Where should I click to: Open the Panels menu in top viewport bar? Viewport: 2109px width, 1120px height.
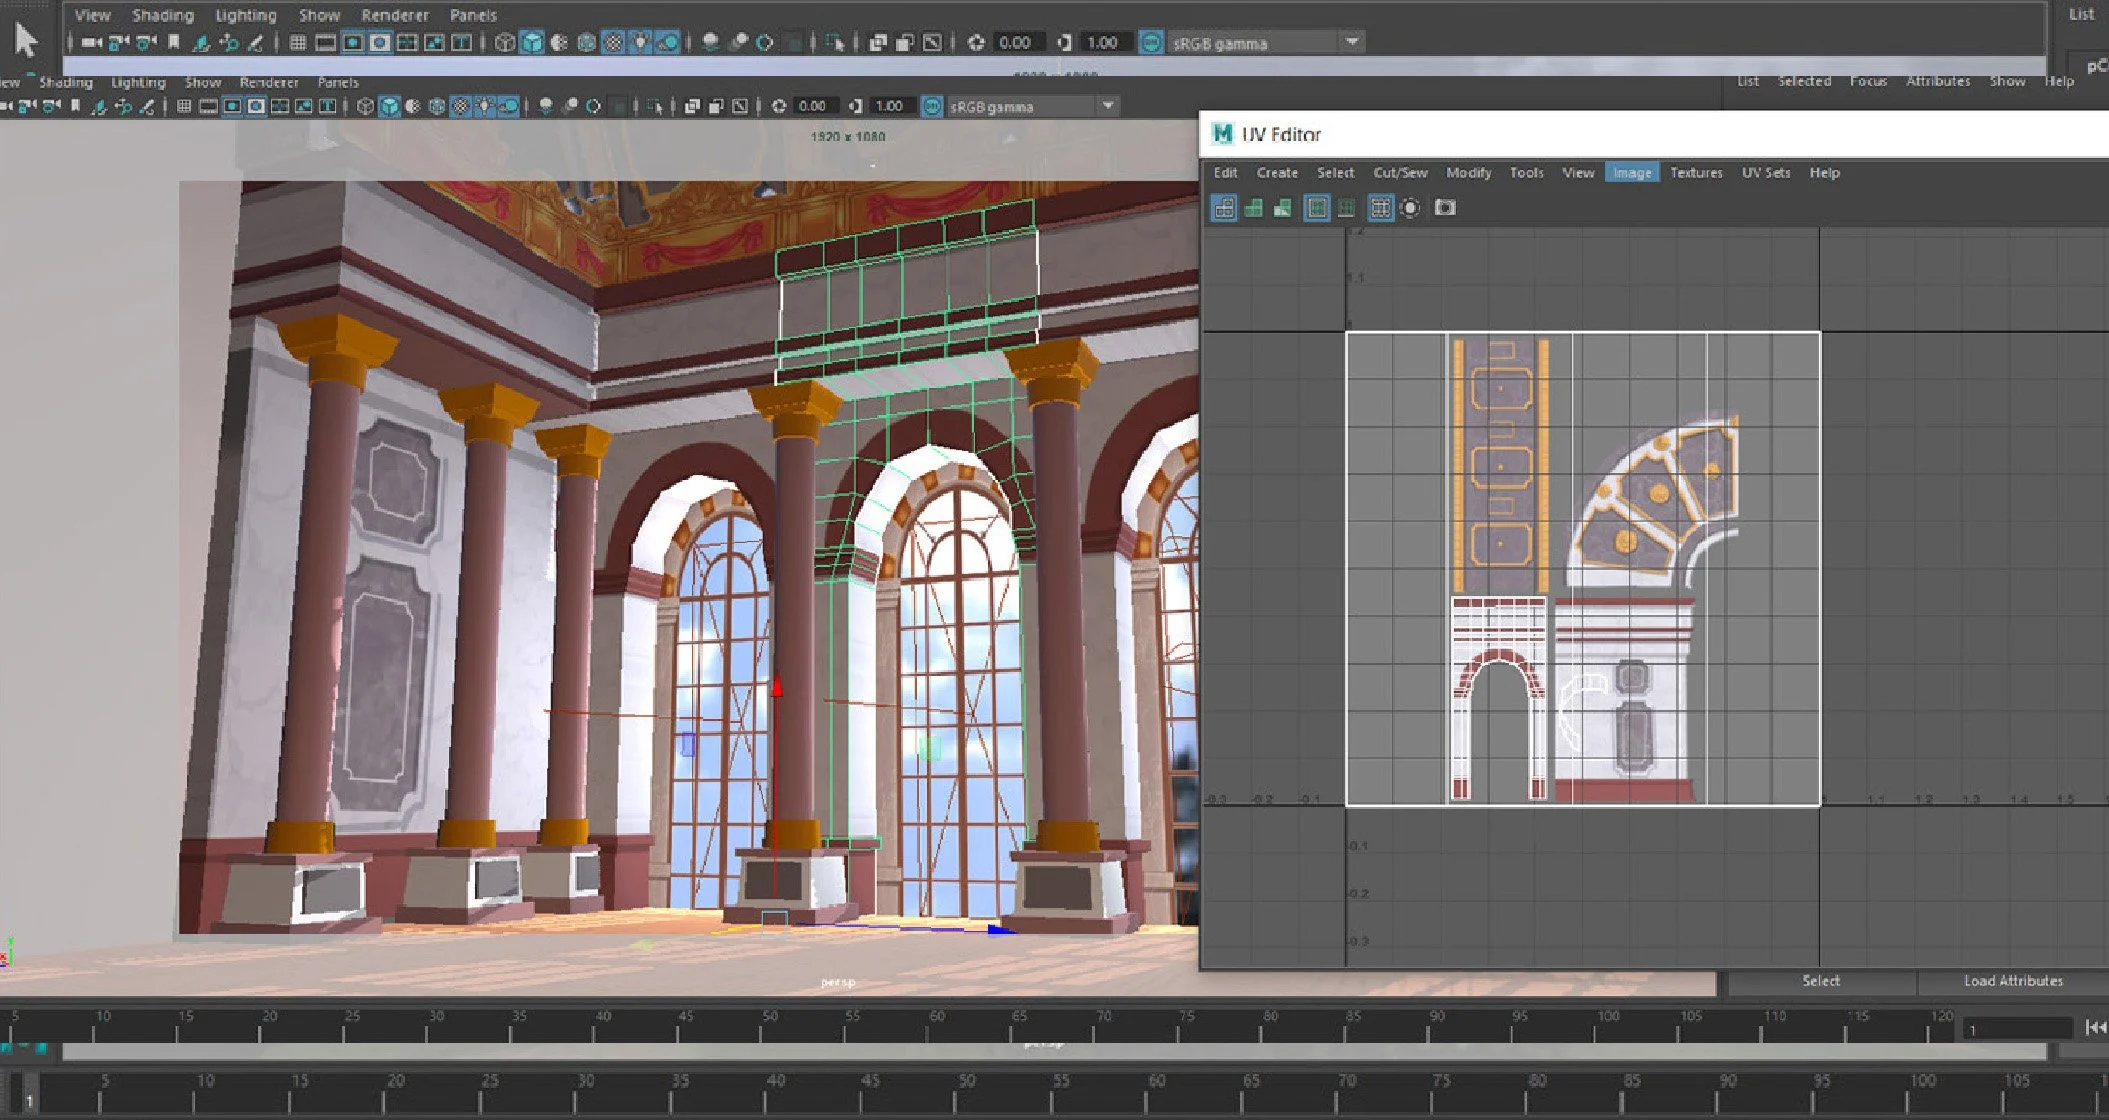click(x=473, y=15)
